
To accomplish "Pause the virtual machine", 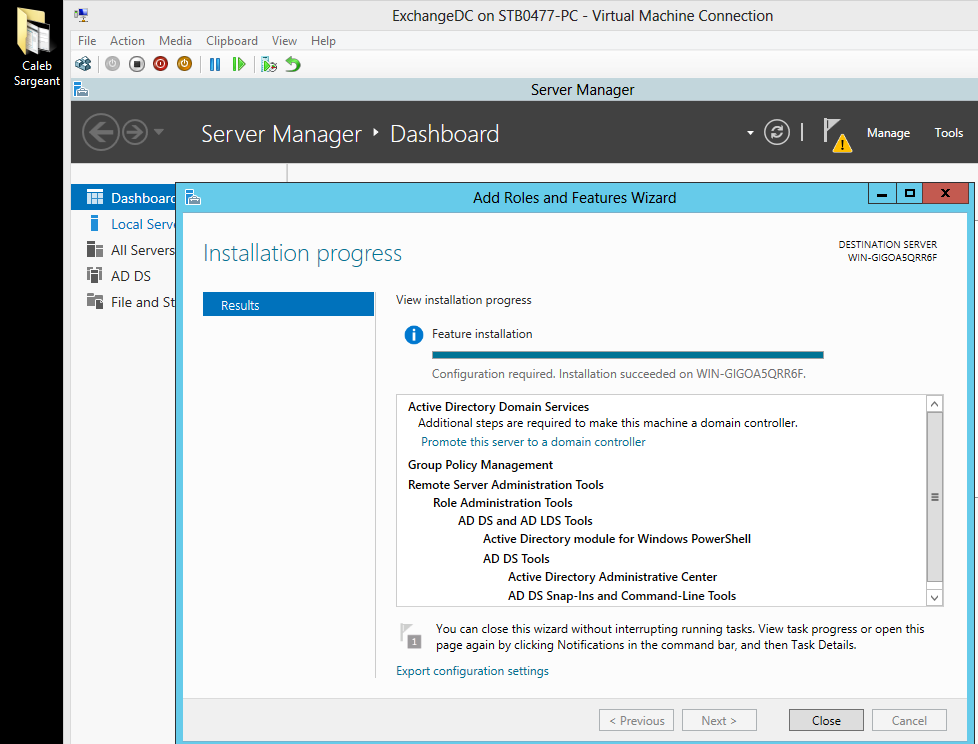I will click(215, 64).
